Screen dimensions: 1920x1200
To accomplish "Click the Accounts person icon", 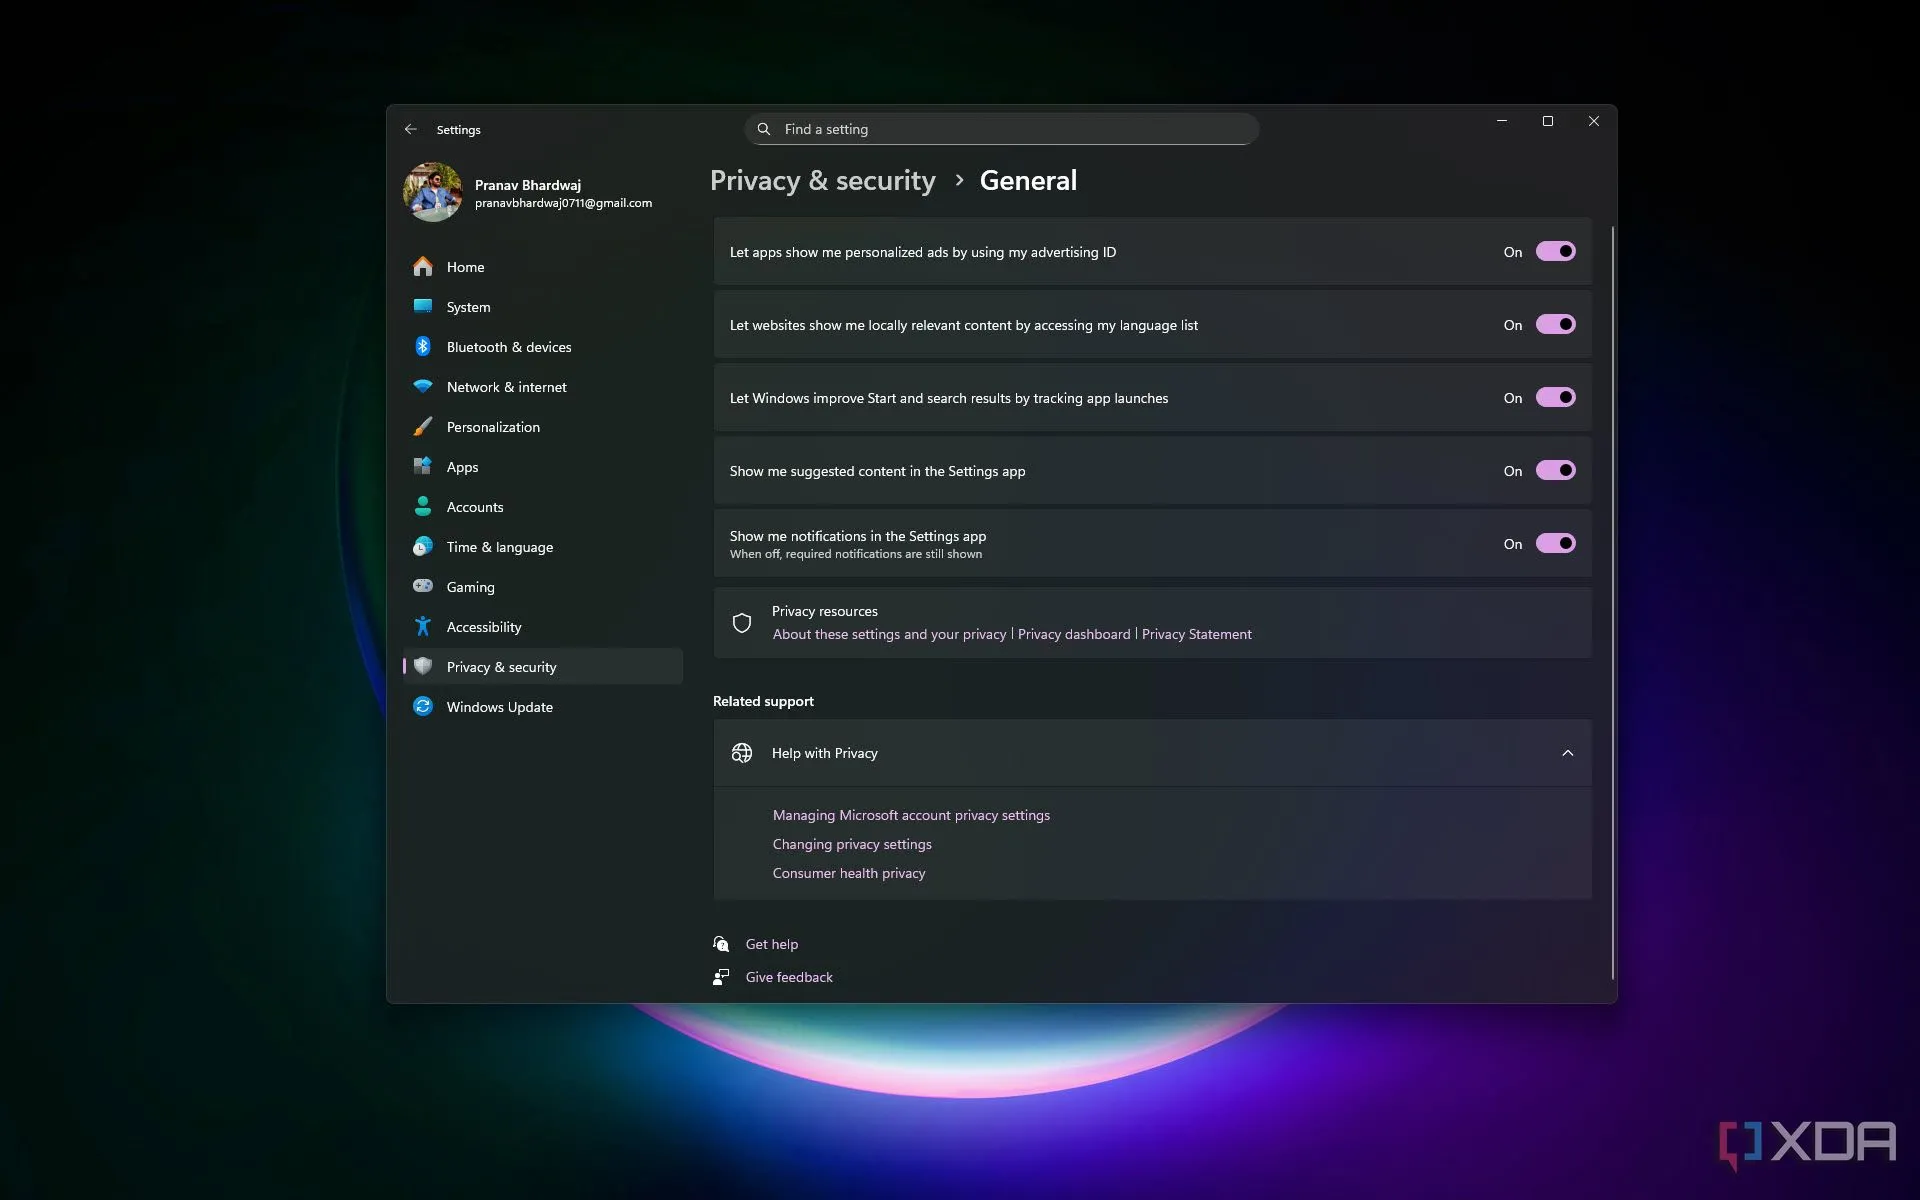I will coord(423,507).
